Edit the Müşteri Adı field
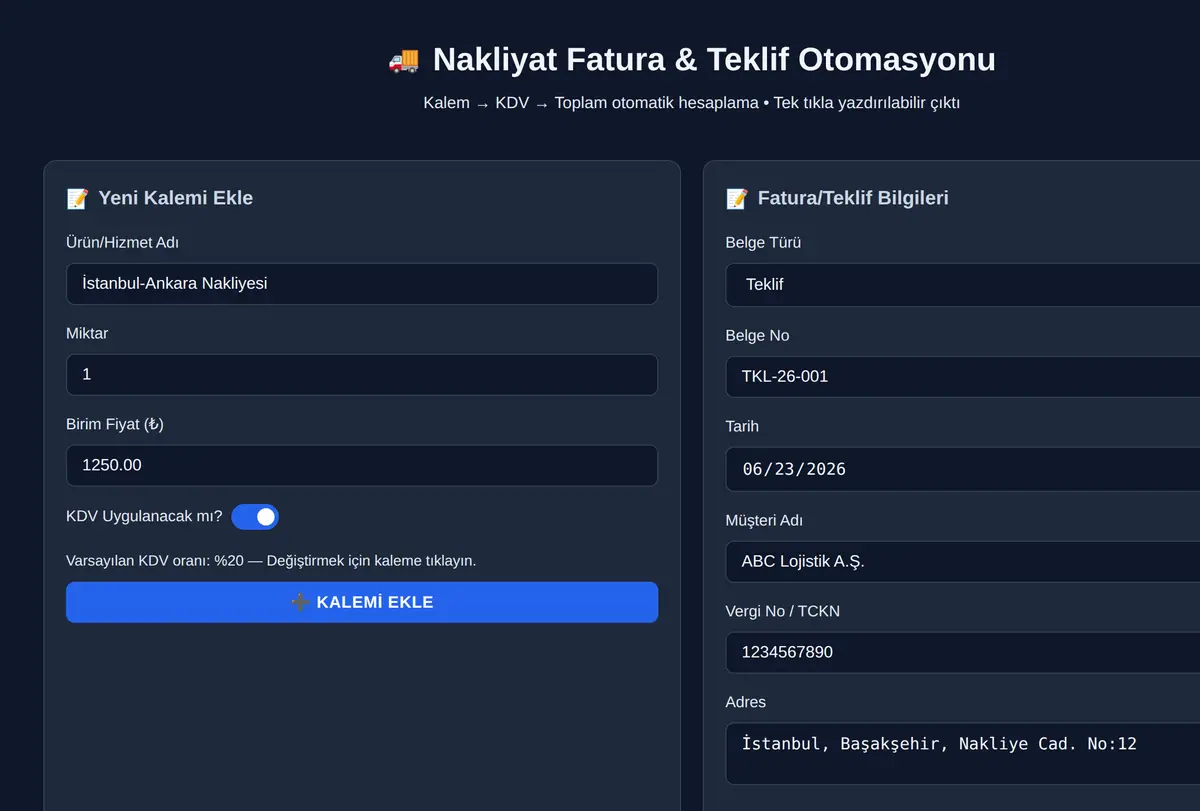Screen dimensions: 1200x811 point(963,562)
